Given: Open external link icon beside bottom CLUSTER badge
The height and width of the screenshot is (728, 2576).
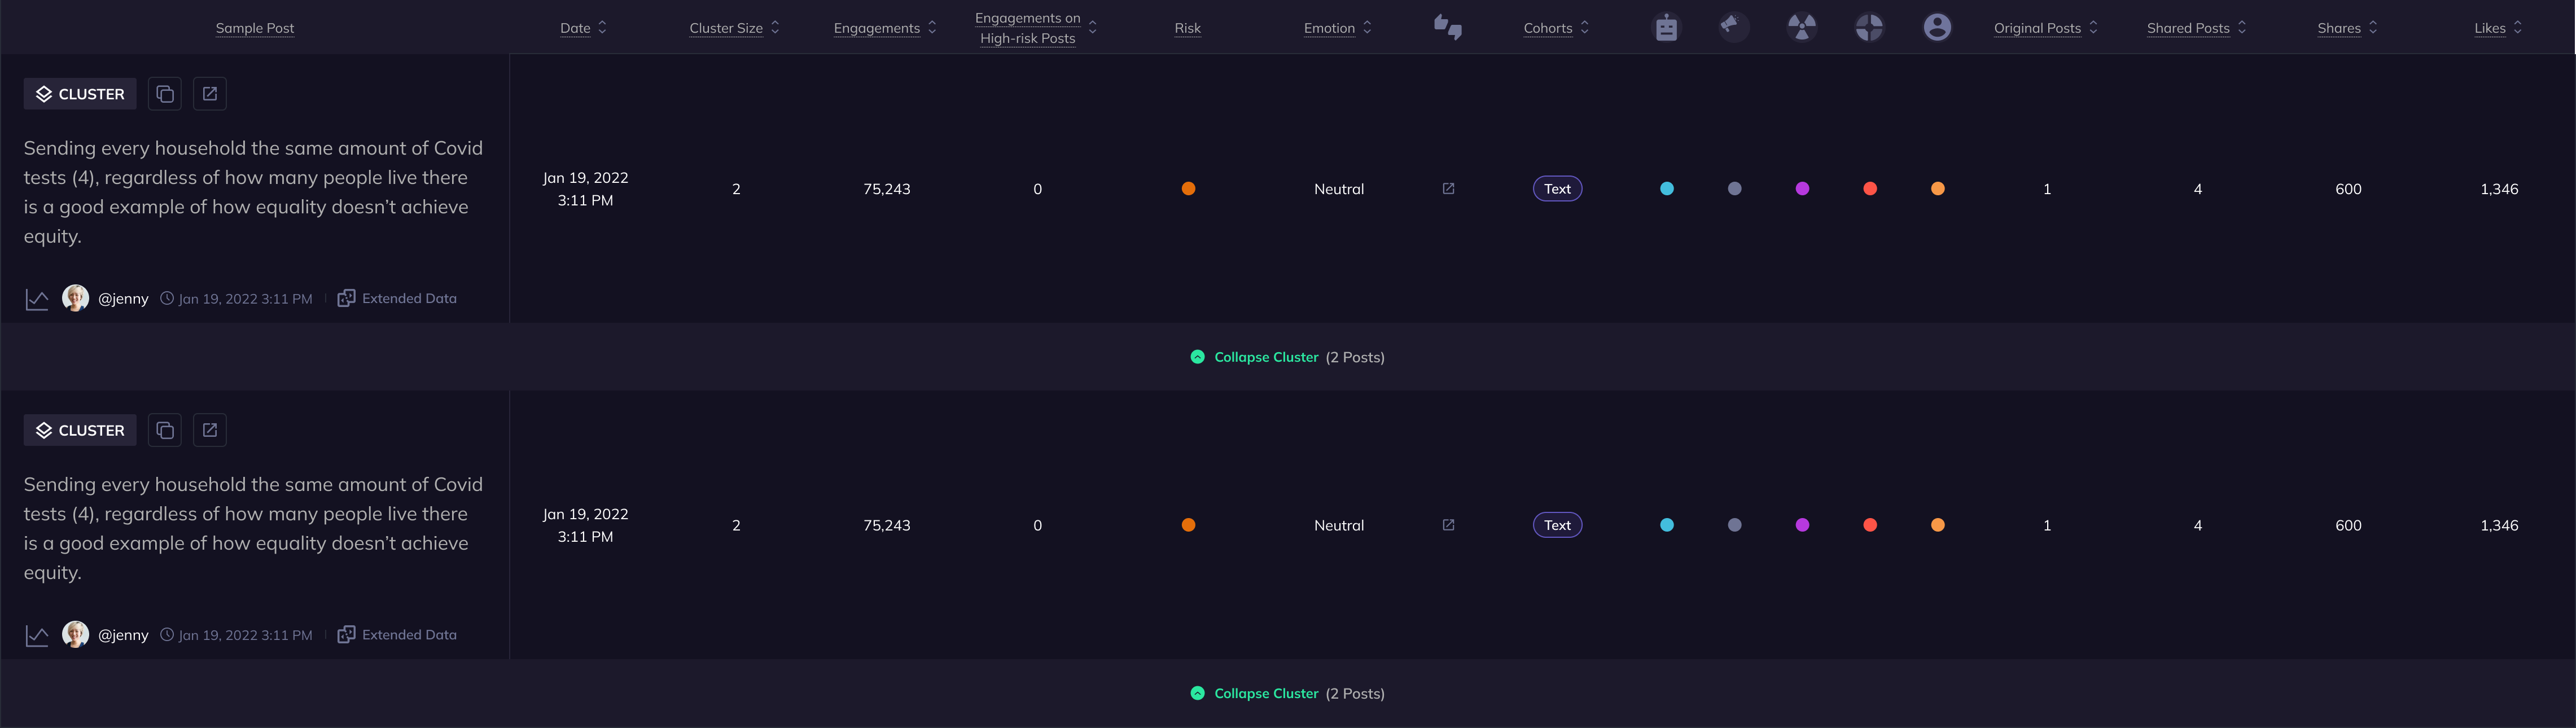Looking at the screenshot, I should 210,430.
